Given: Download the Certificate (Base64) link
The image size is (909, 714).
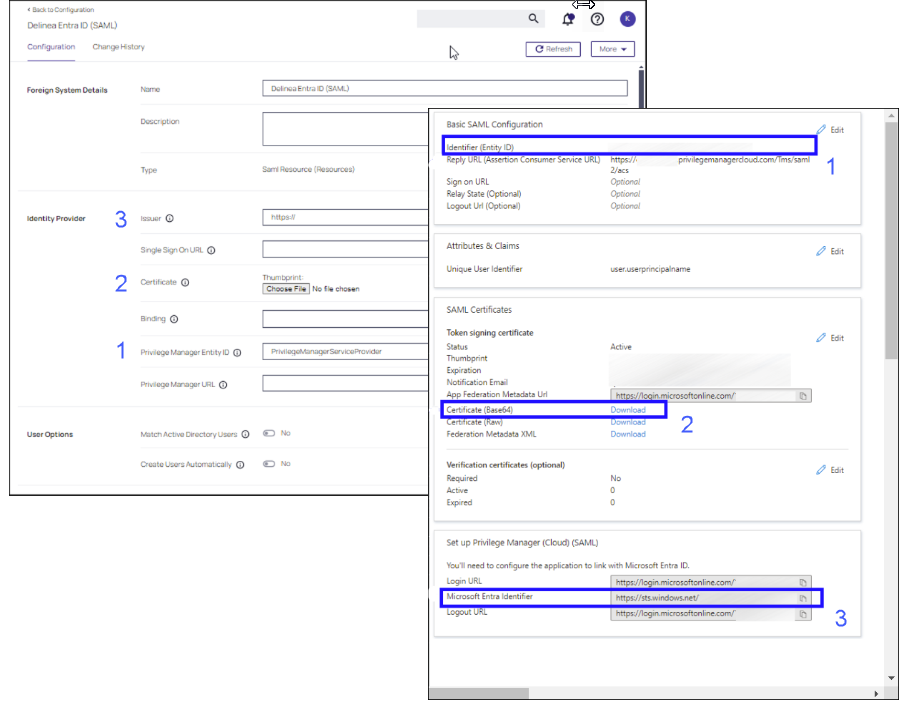Looking at the screenshot, I should [628, 410].
